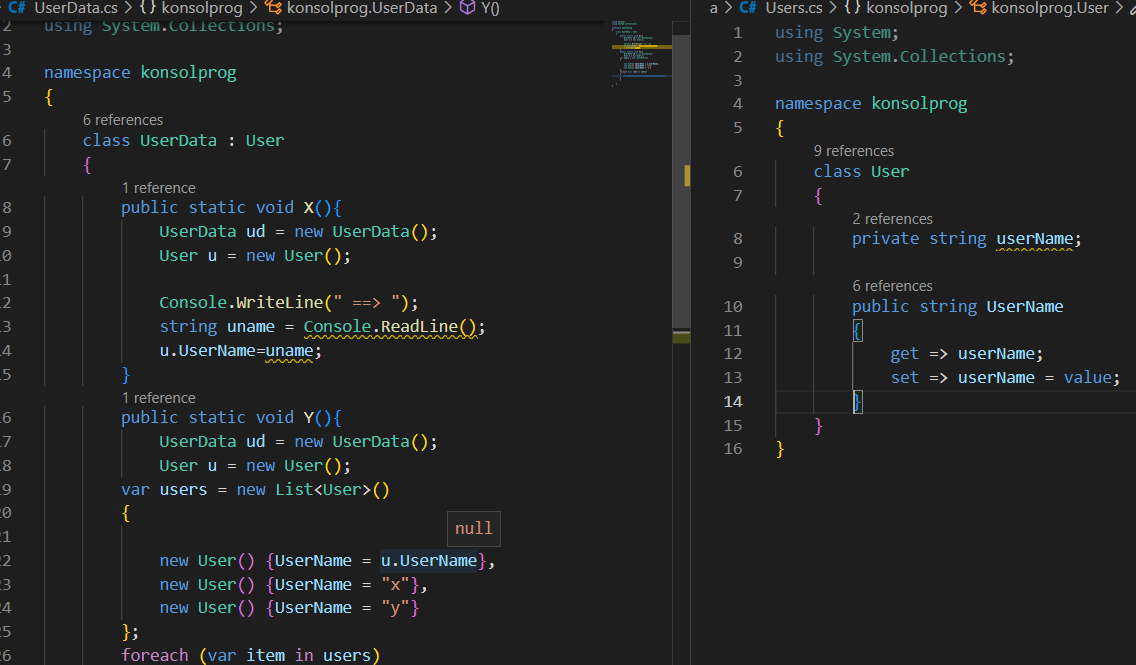
Task: Click the C# file icon beside UserData.cs breadcrumb
Action: (17, 8)
